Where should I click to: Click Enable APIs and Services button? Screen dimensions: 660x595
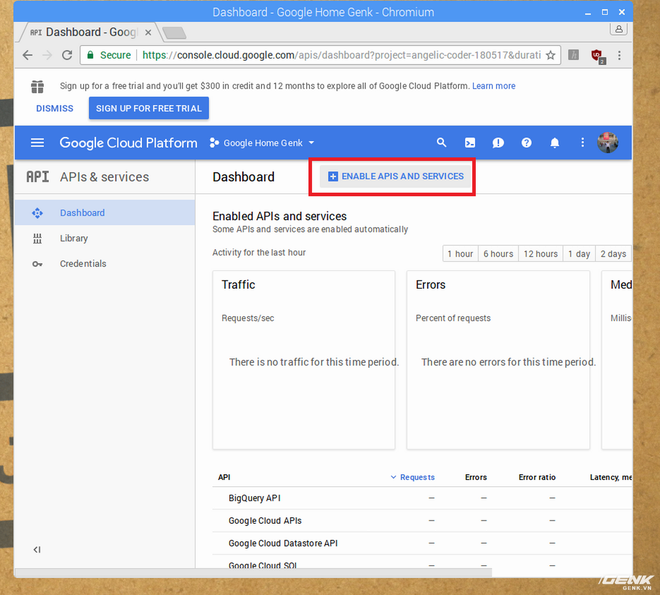click(x=396, y=176)
